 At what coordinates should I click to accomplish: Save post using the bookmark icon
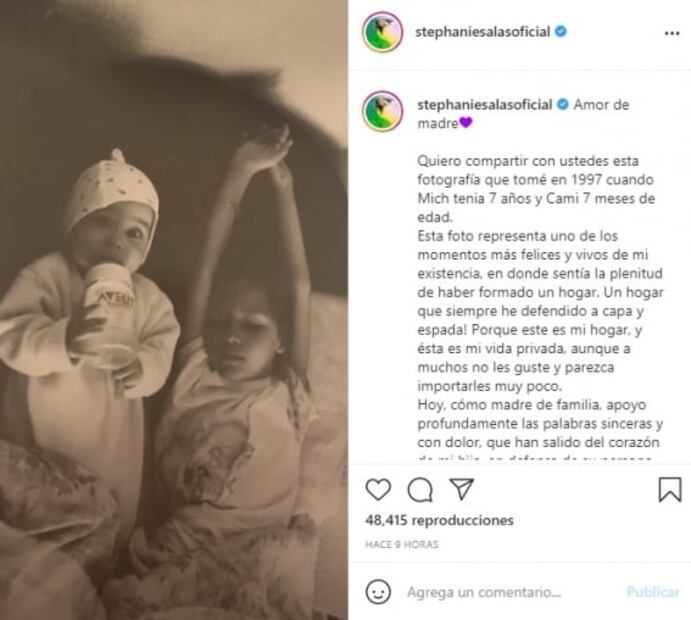tap(670, 490)
